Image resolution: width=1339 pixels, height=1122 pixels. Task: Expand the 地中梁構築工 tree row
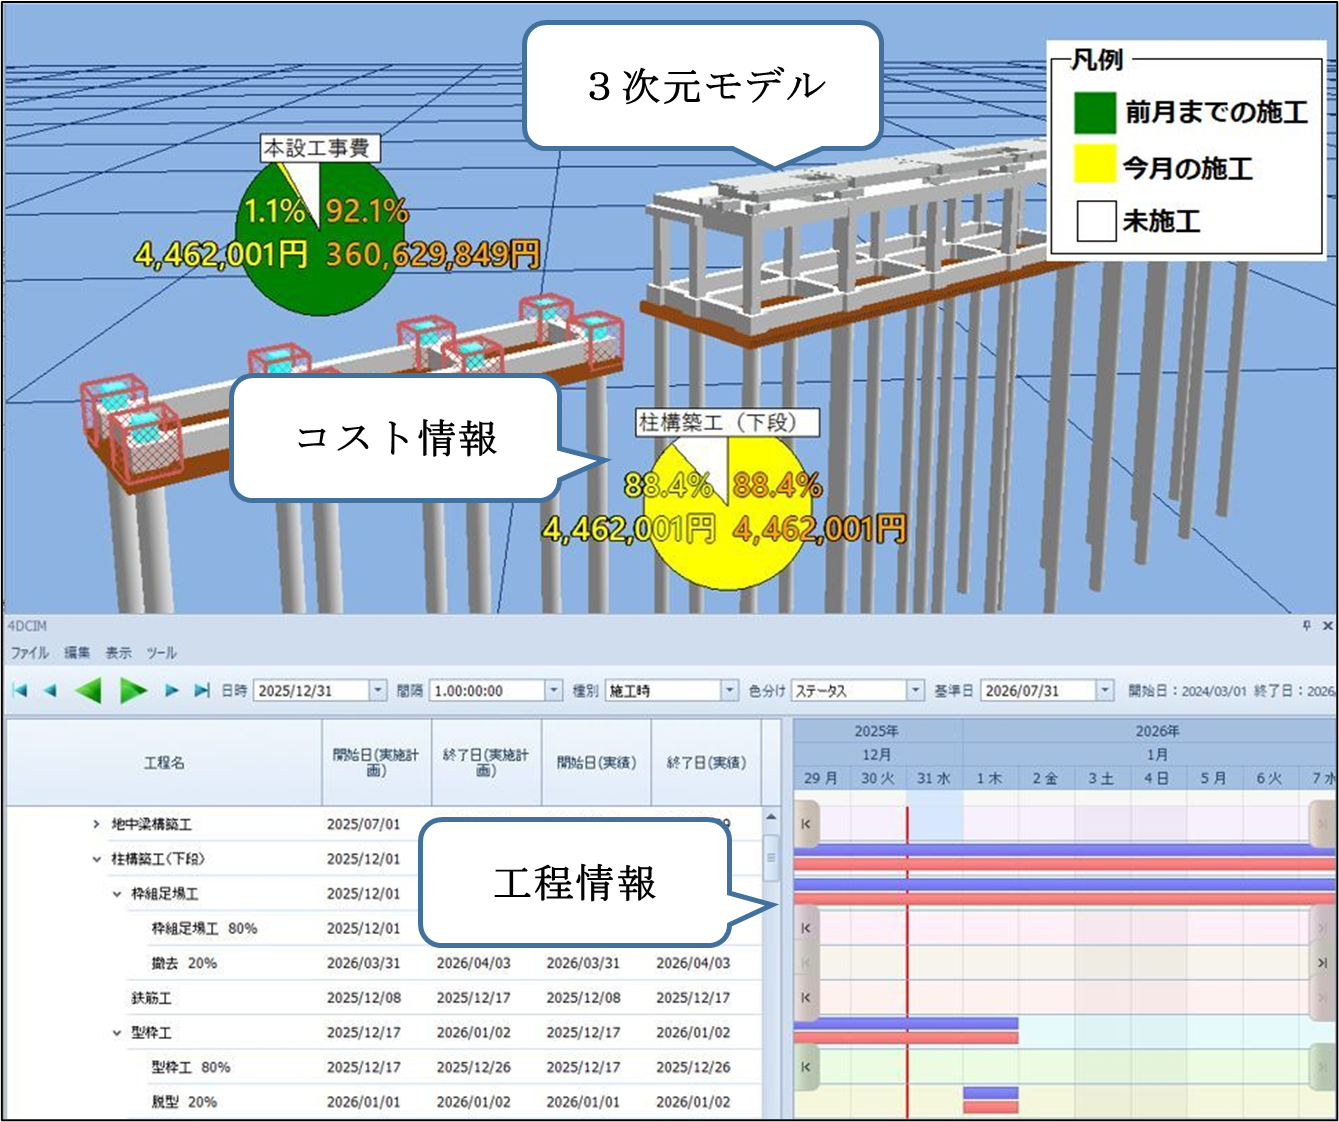click(x=96, y=824)
